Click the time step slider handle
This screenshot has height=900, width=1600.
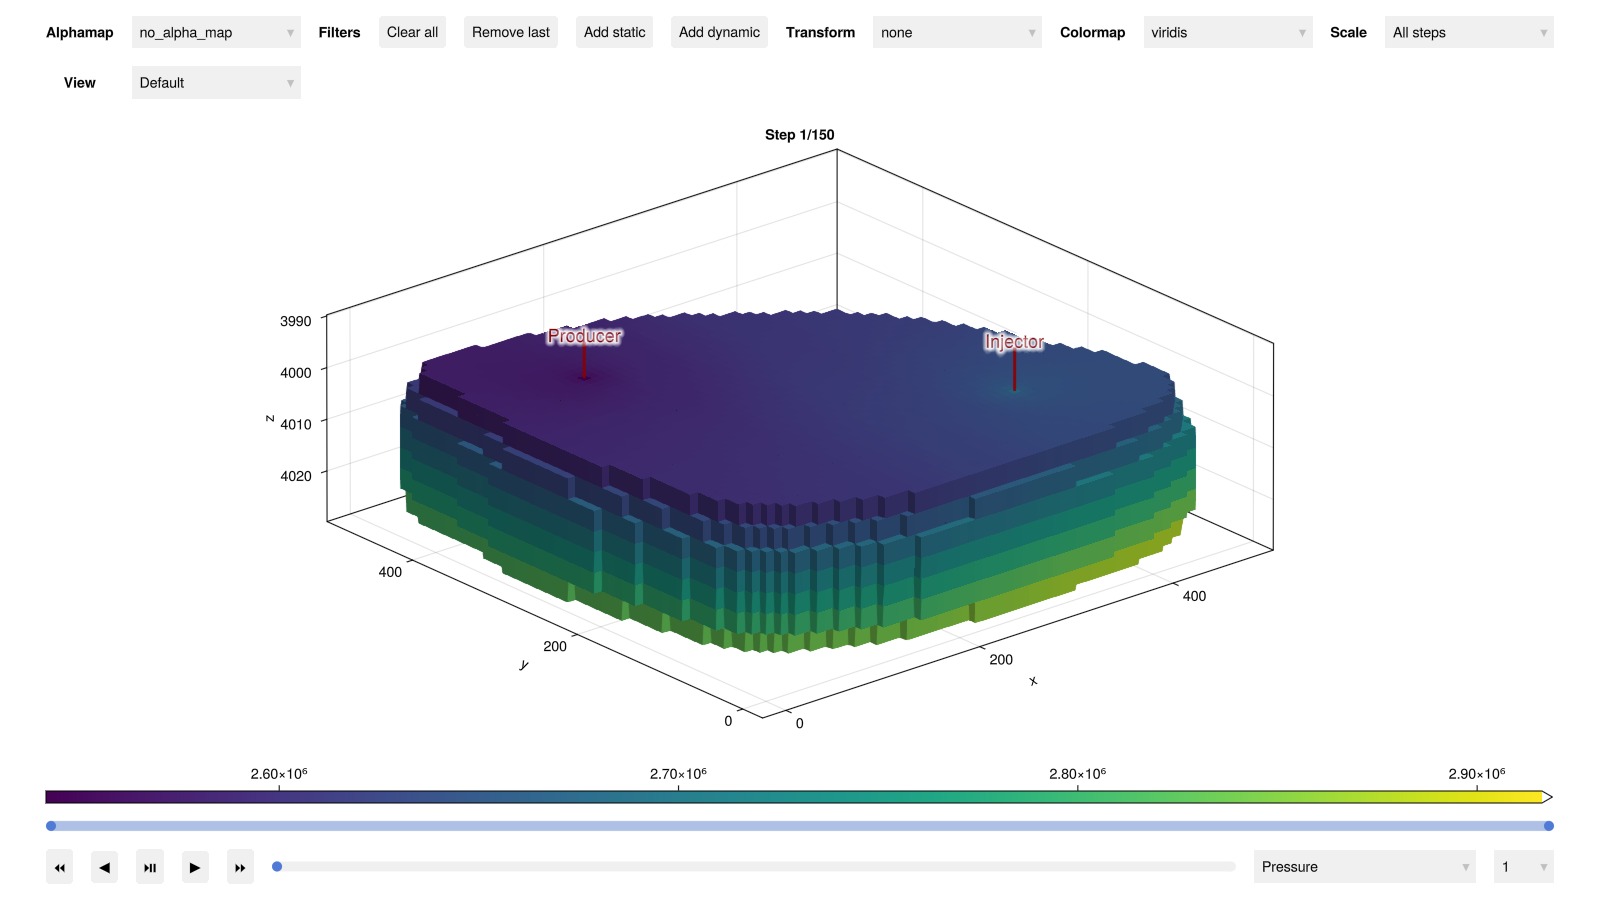coord(277,867)
